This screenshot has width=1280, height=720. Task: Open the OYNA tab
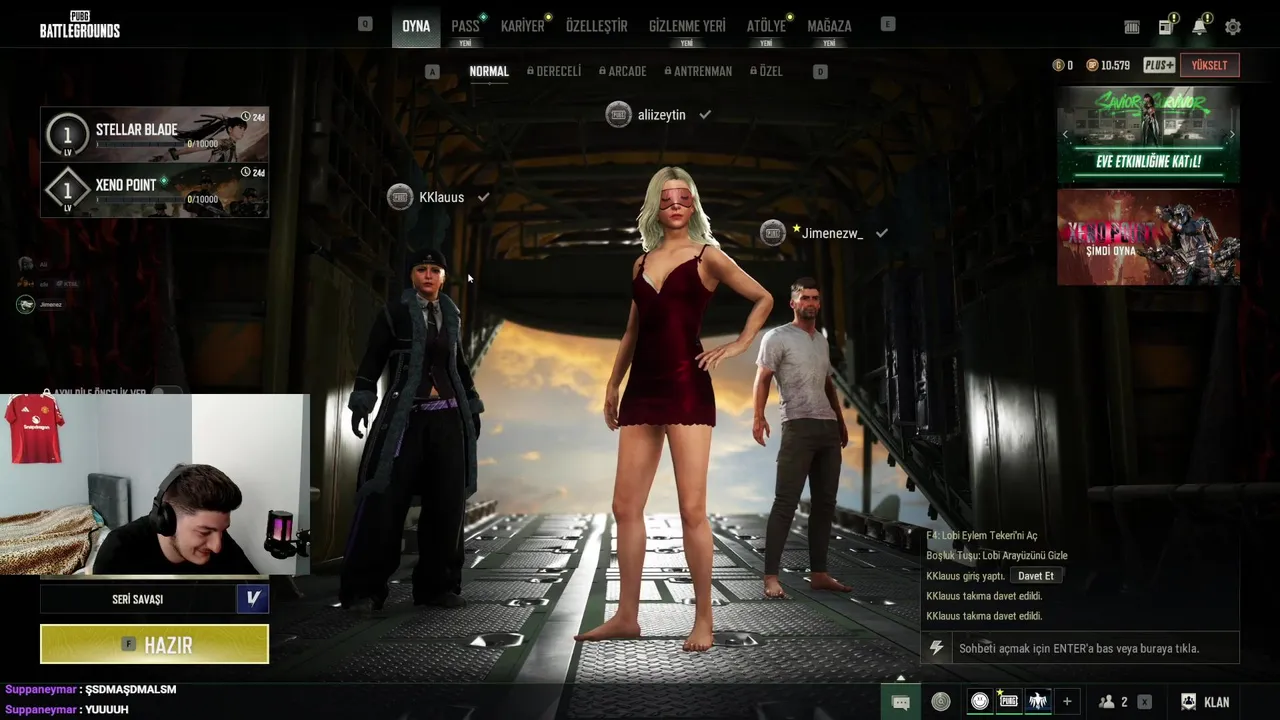tap(416, 26)
